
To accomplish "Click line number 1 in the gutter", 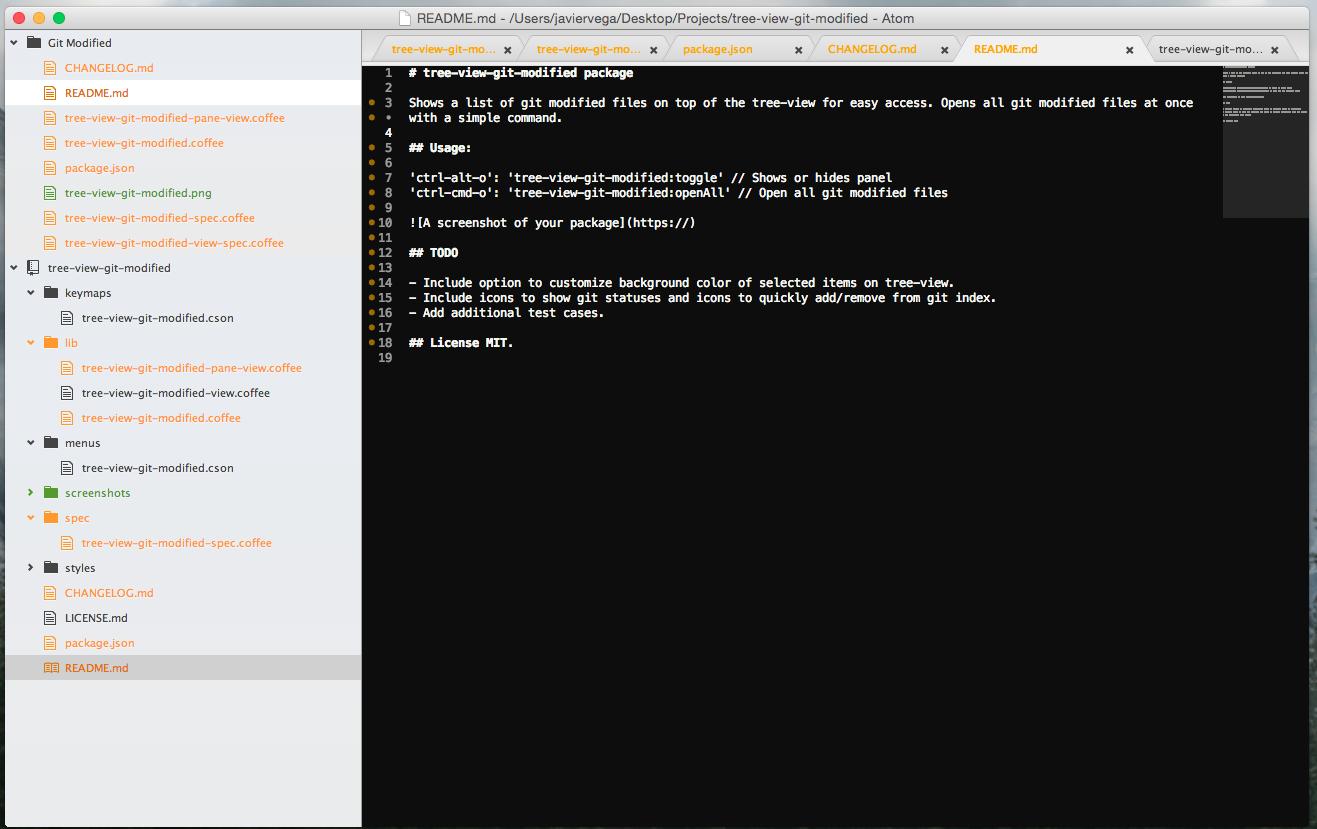I will click(x=389, y=73).
